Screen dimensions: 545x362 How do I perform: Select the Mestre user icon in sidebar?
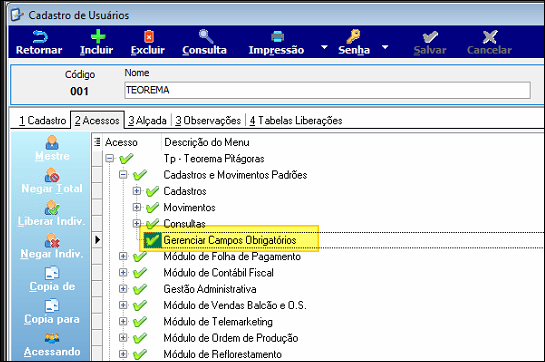tap(52, 143)
